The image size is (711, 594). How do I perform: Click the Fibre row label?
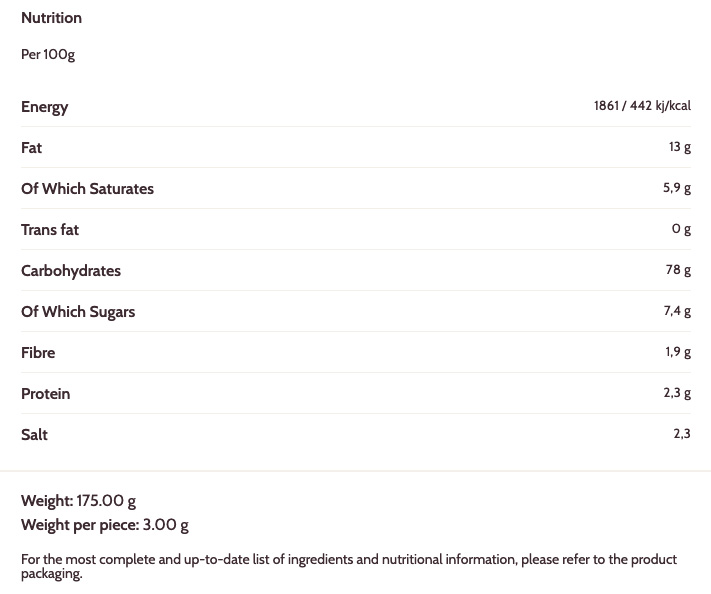pyautogui.click(x=38, y=353)
